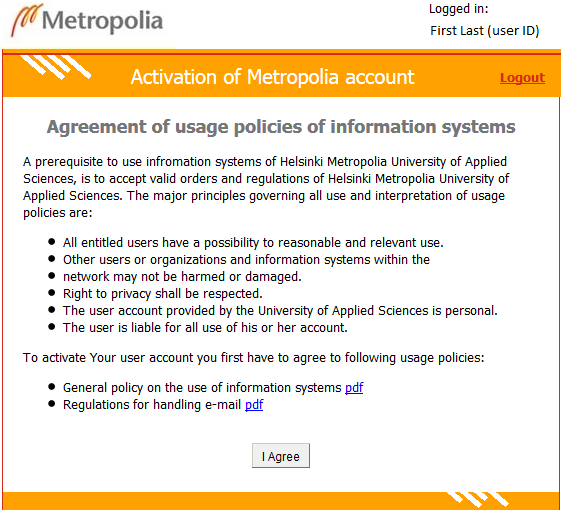Click the To activate Your user account paragraph
The width and height of the screenshot is (562, 513).
pyautogui.click(x=254, y=358)
